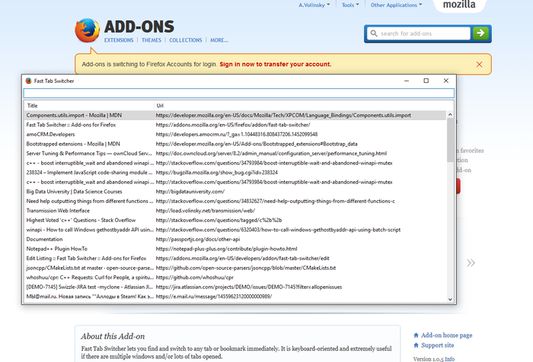Click the scroll-down arrow in tab list
This screenshot has width=533, height=362.
pos(450,299)
